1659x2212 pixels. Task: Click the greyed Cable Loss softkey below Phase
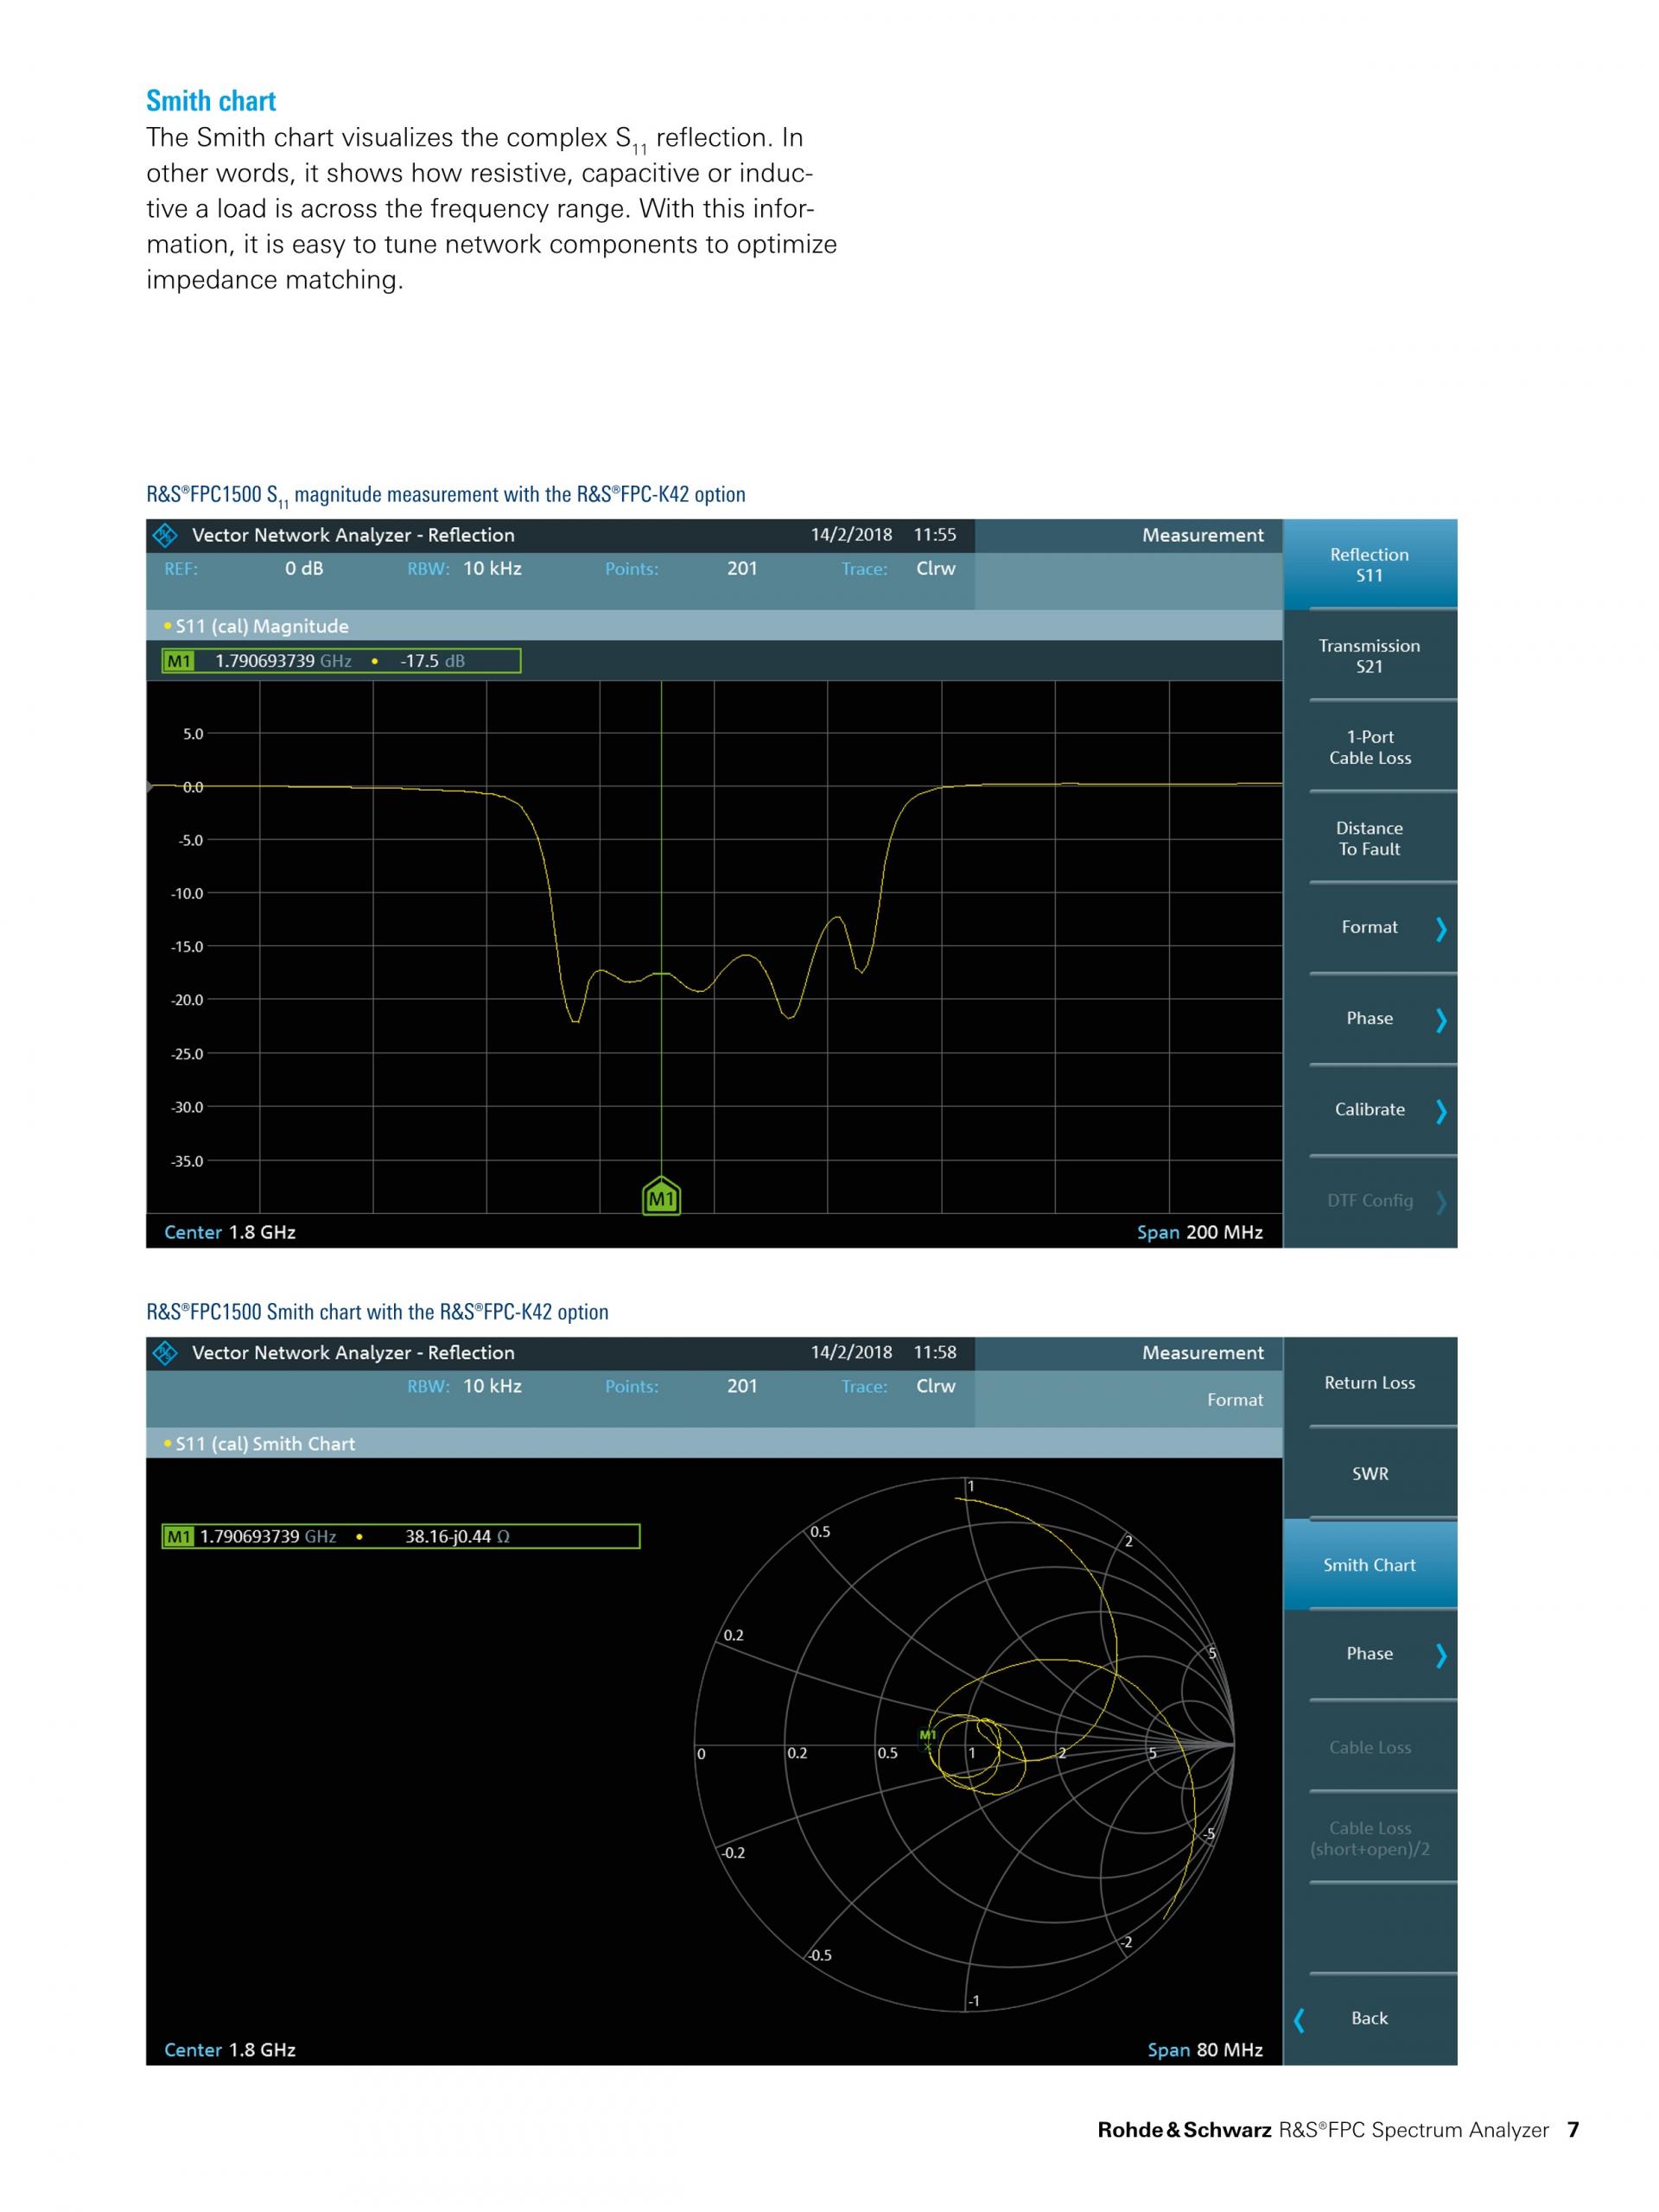(x=1369, y=1747)
